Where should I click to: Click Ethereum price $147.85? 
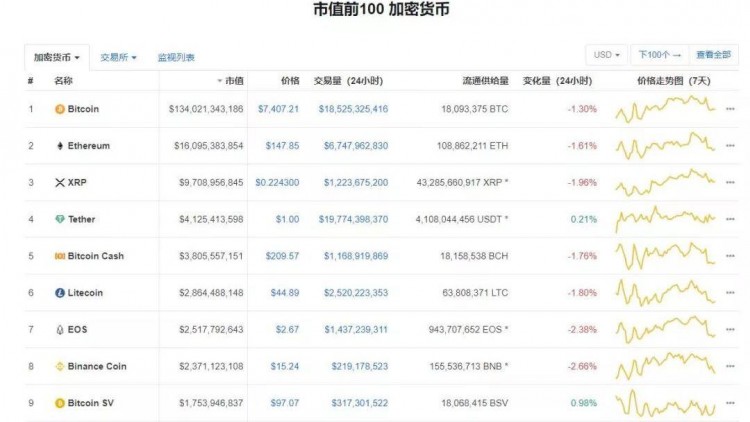tap(282, 146)
